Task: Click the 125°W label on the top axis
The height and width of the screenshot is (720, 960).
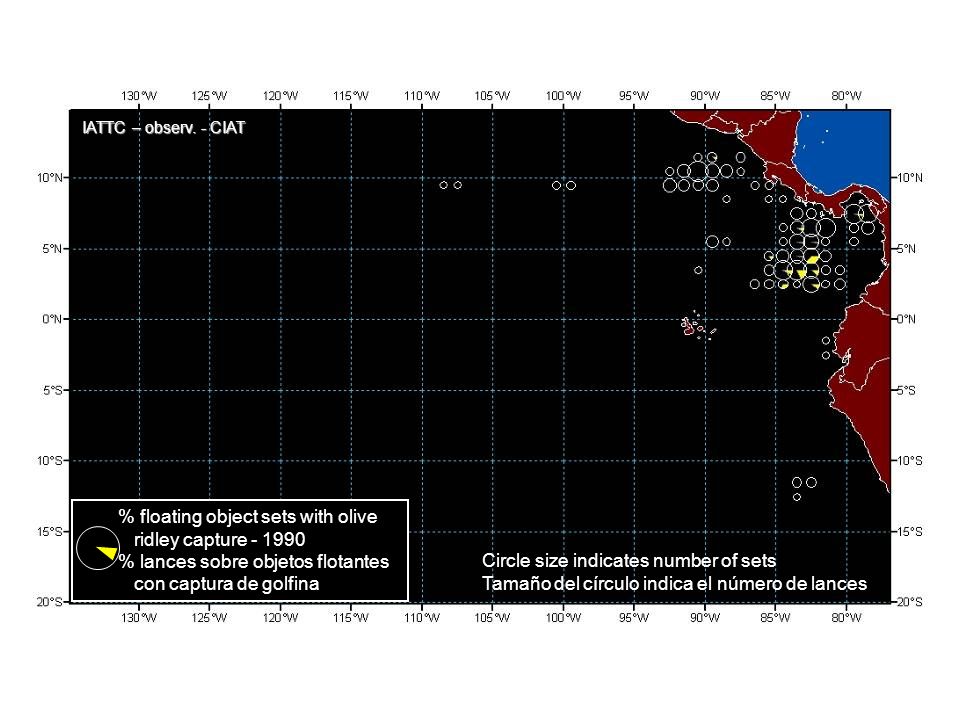Action: 209,96
